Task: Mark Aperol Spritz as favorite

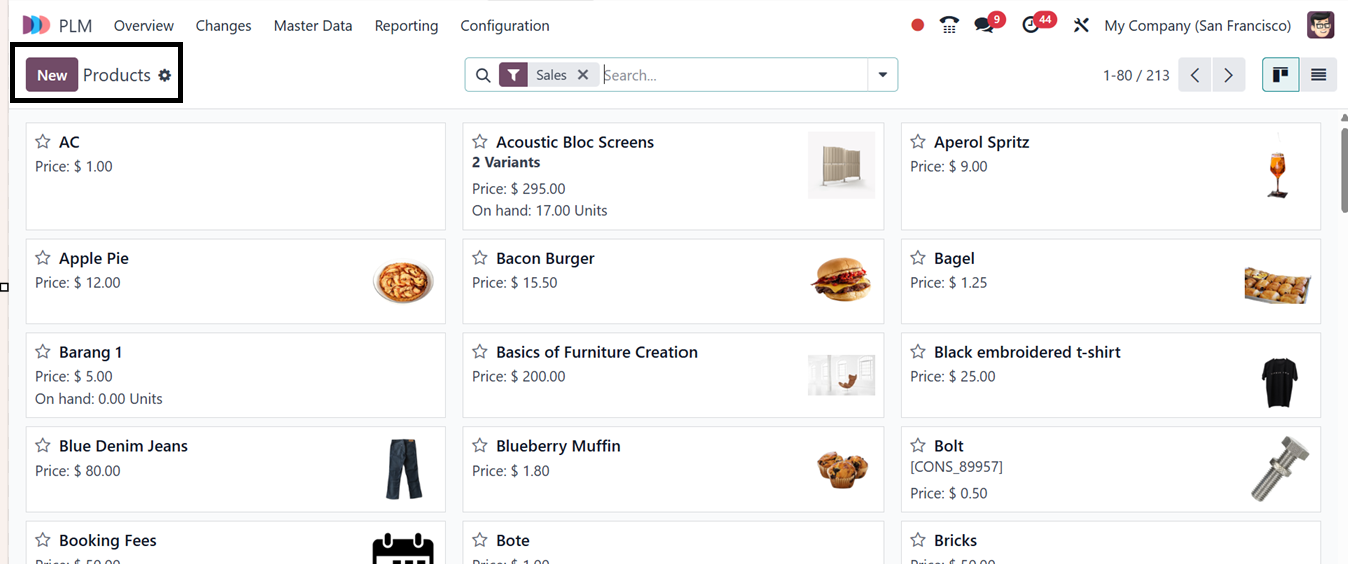Action: coord(918,142)
